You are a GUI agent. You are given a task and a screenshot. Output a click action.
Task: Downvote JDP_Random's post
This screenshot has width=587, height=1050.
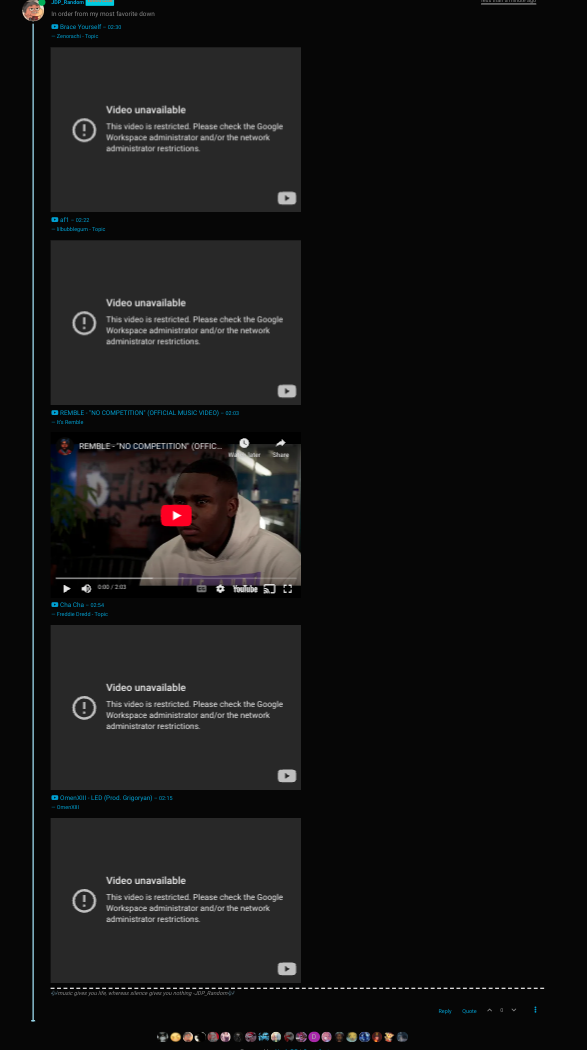513,1010
